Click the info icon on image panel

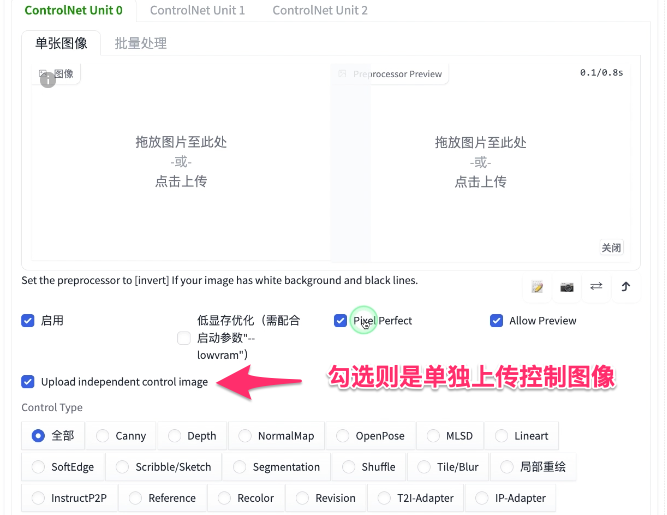point(48,80)
